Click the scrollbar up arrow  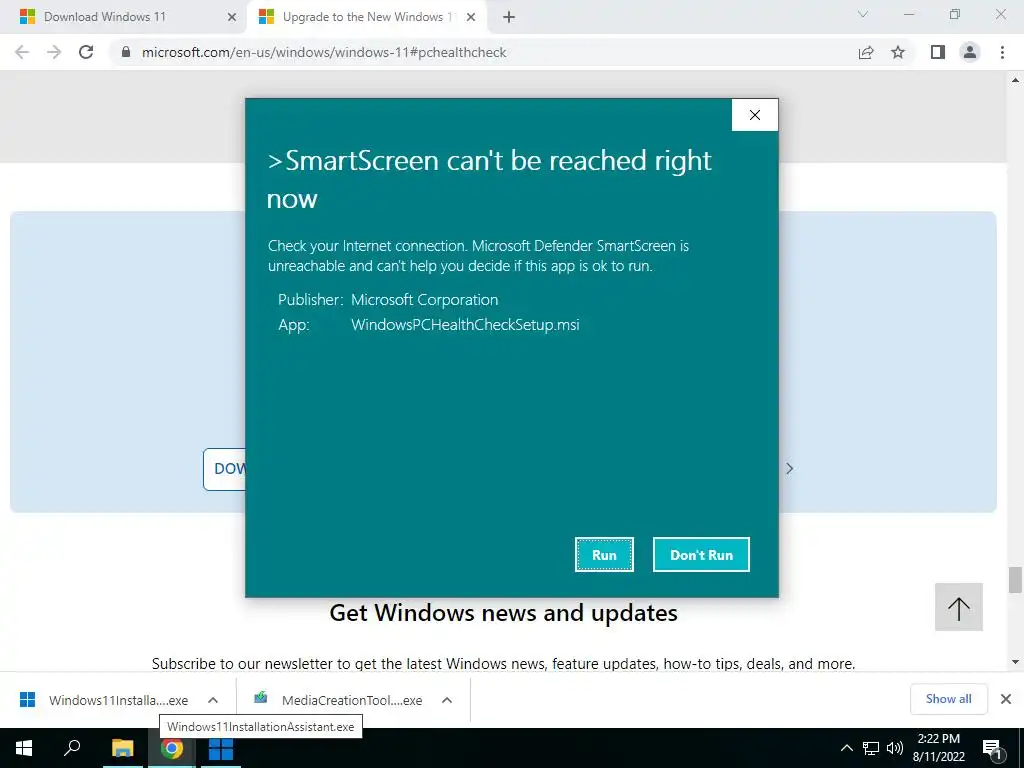1015,80
